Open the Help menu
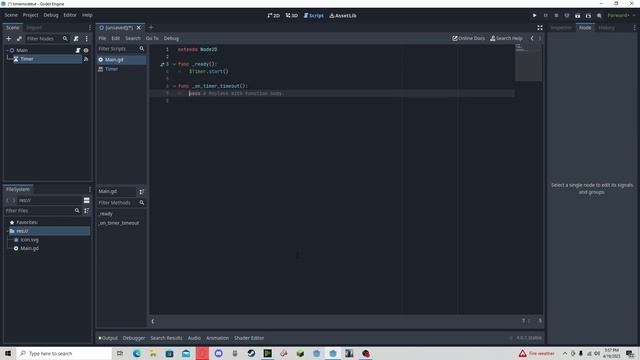Screen dimensions: 640x360 pyautogui.click(x=87, y=15)
